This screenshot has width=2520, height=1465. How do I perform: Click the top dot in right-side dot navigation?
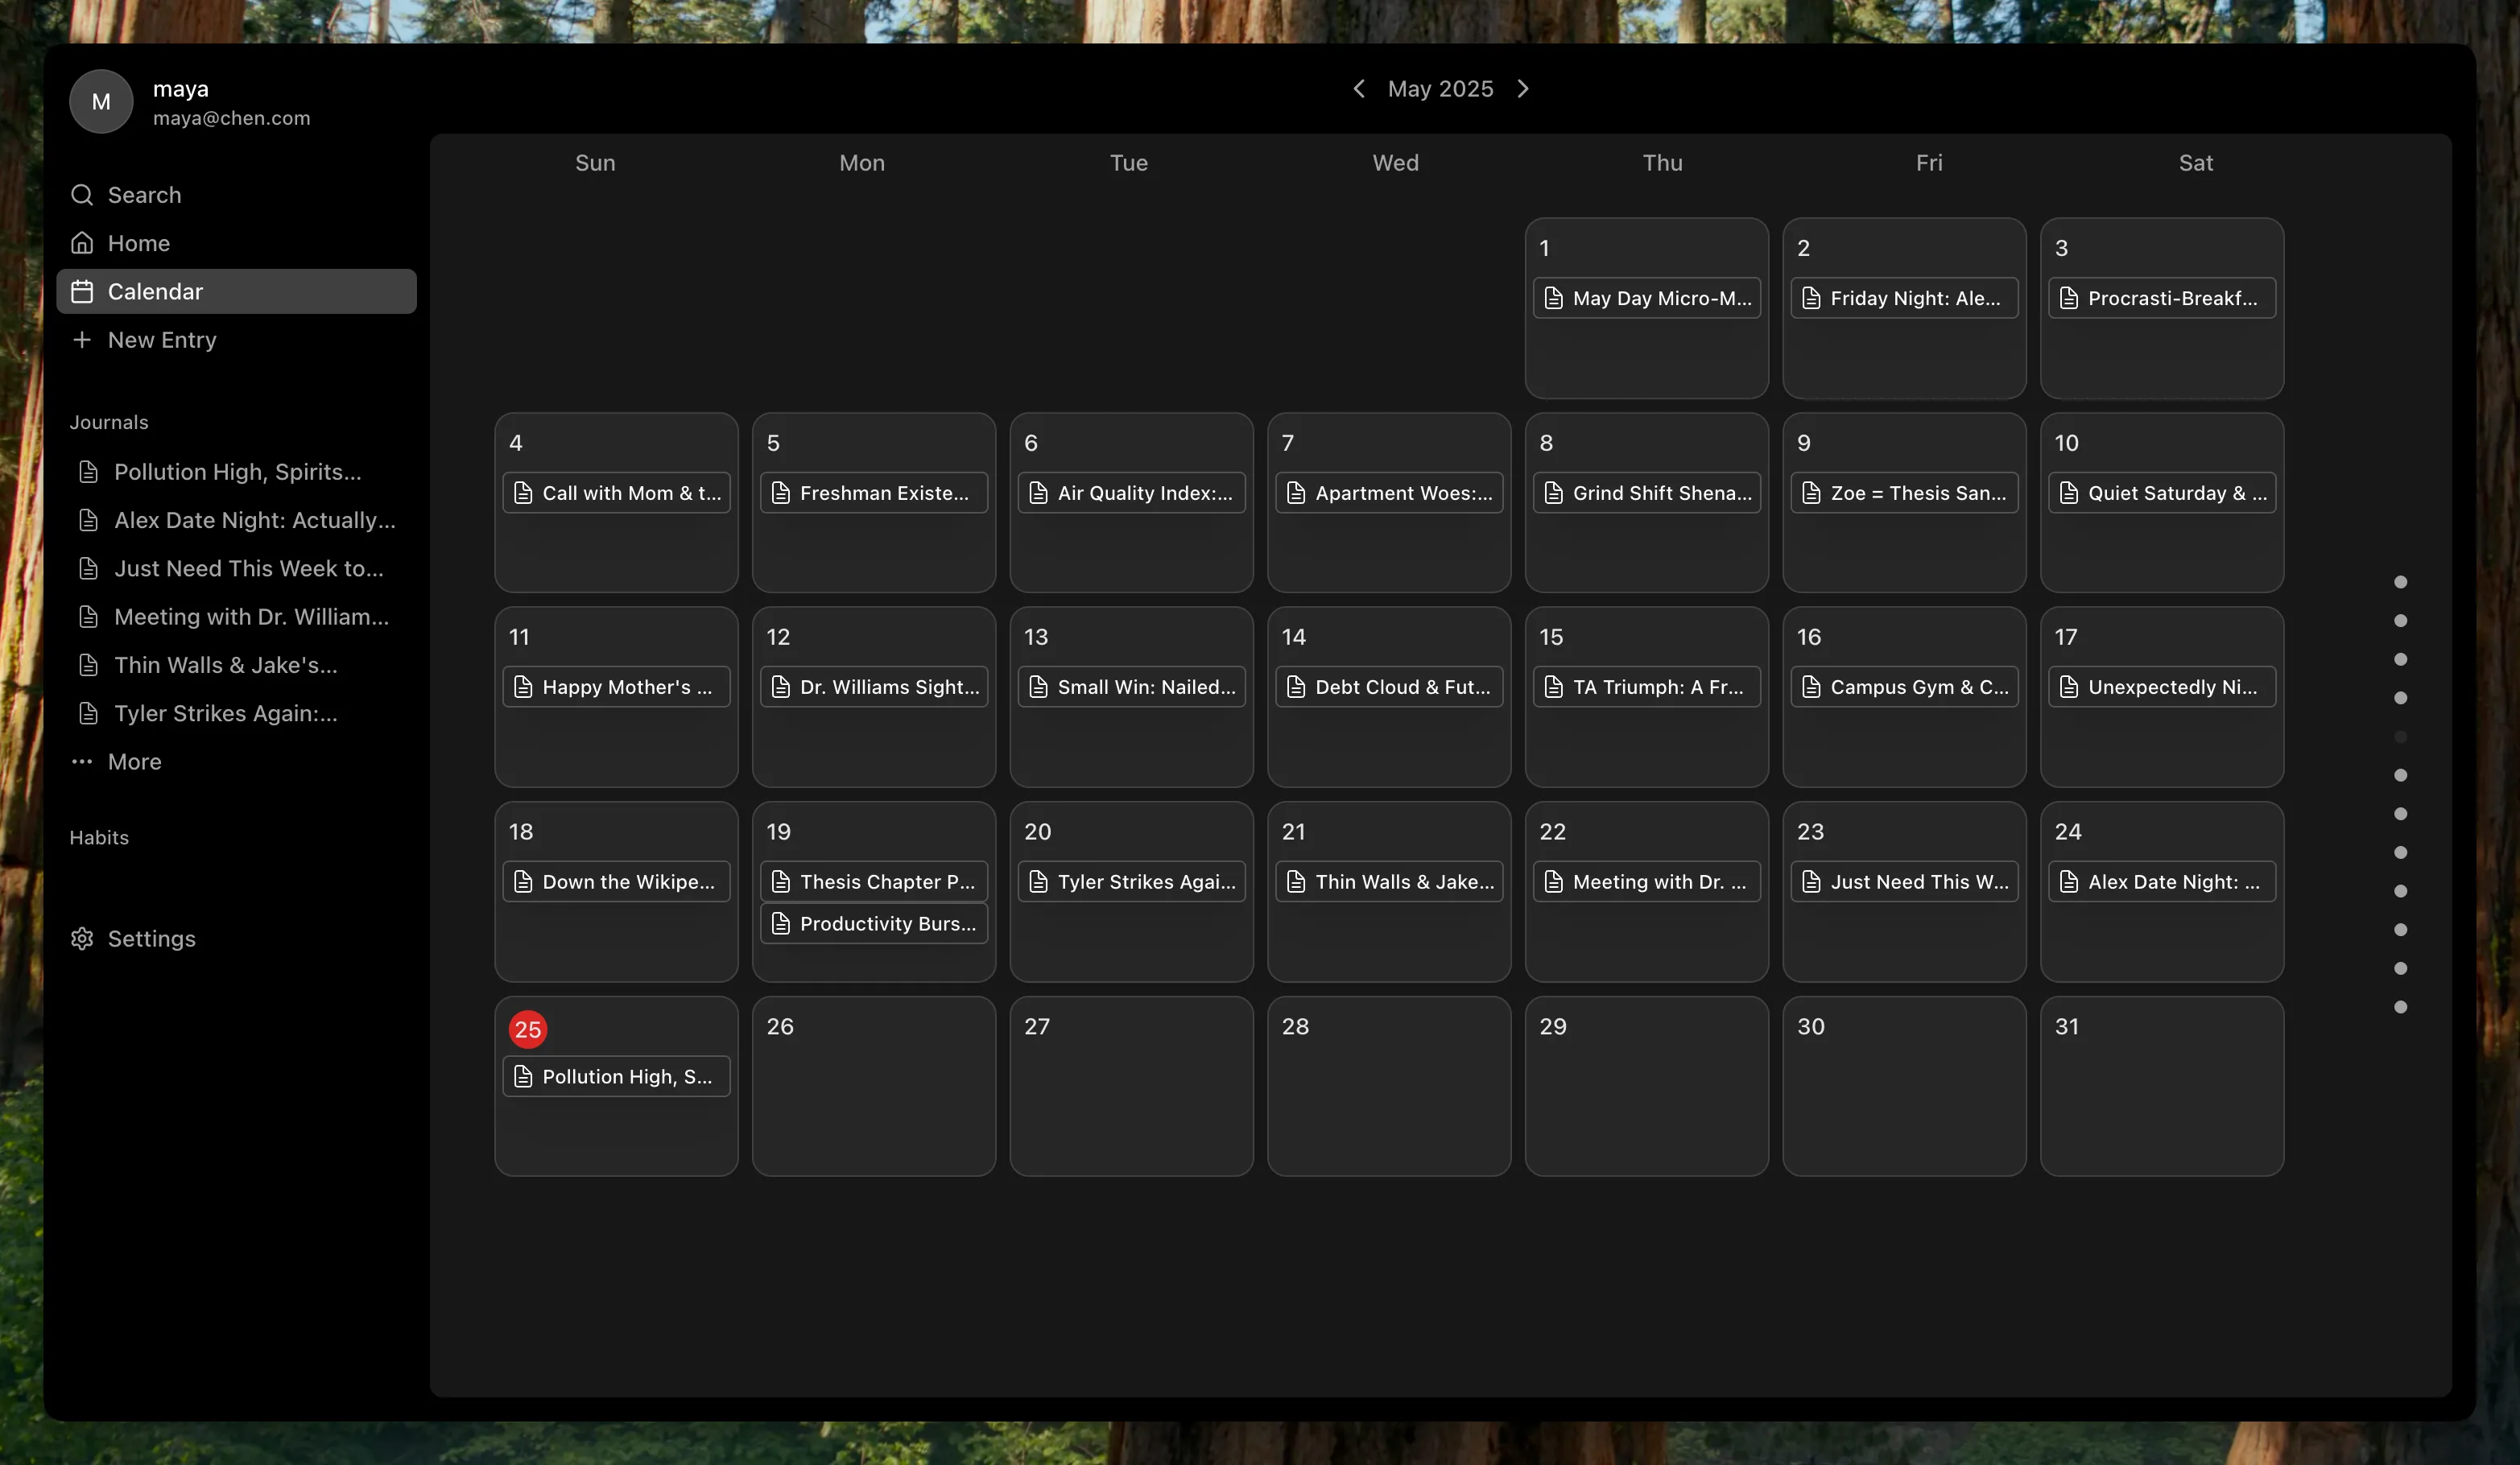point(2400,582)
